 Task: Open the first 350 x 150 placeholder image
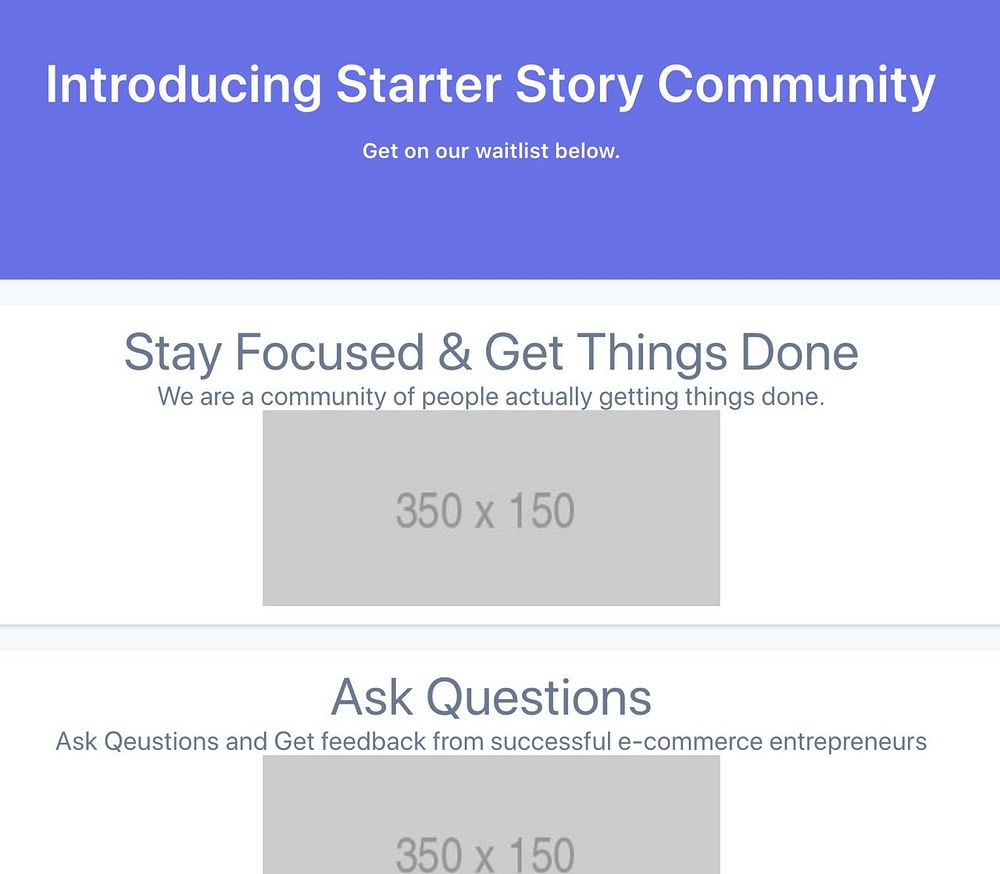[x=491, y=508]
